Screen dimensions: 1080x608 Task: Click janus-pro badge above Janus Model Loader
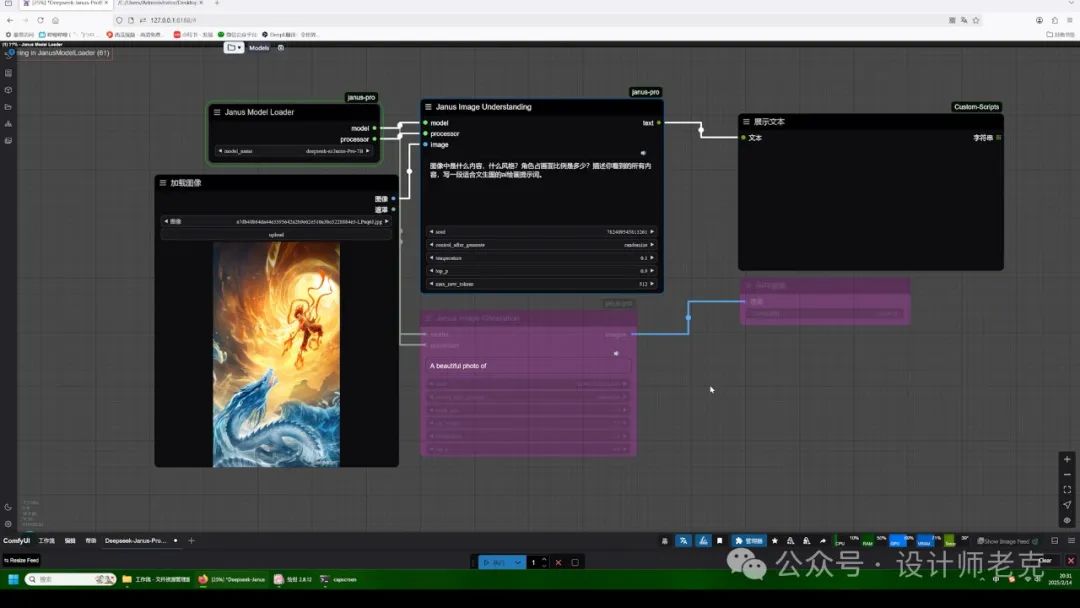[362, 98]
